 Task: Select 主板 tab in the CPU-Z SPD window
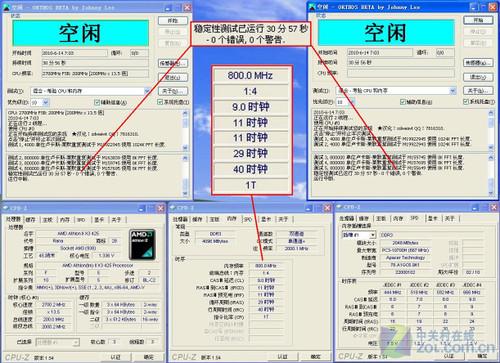click(381, 219)
